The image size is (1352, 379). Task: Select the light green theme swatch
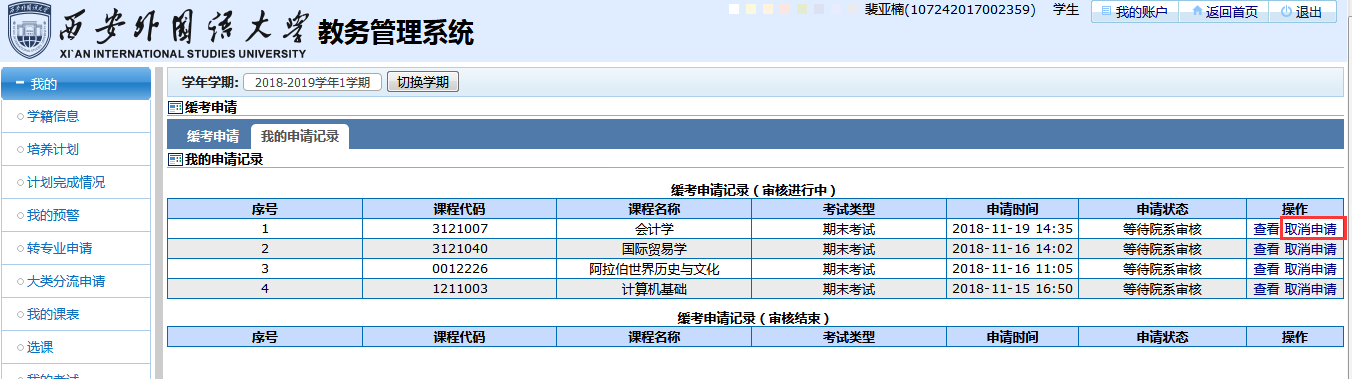[x=802, y=9]
